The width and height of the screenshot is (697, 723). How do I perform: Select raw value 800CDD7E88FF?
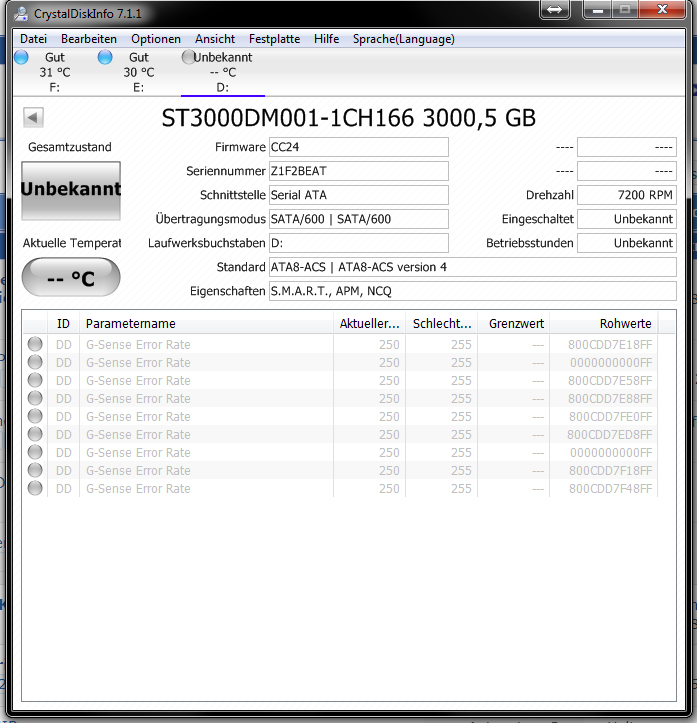pos(610,399)
